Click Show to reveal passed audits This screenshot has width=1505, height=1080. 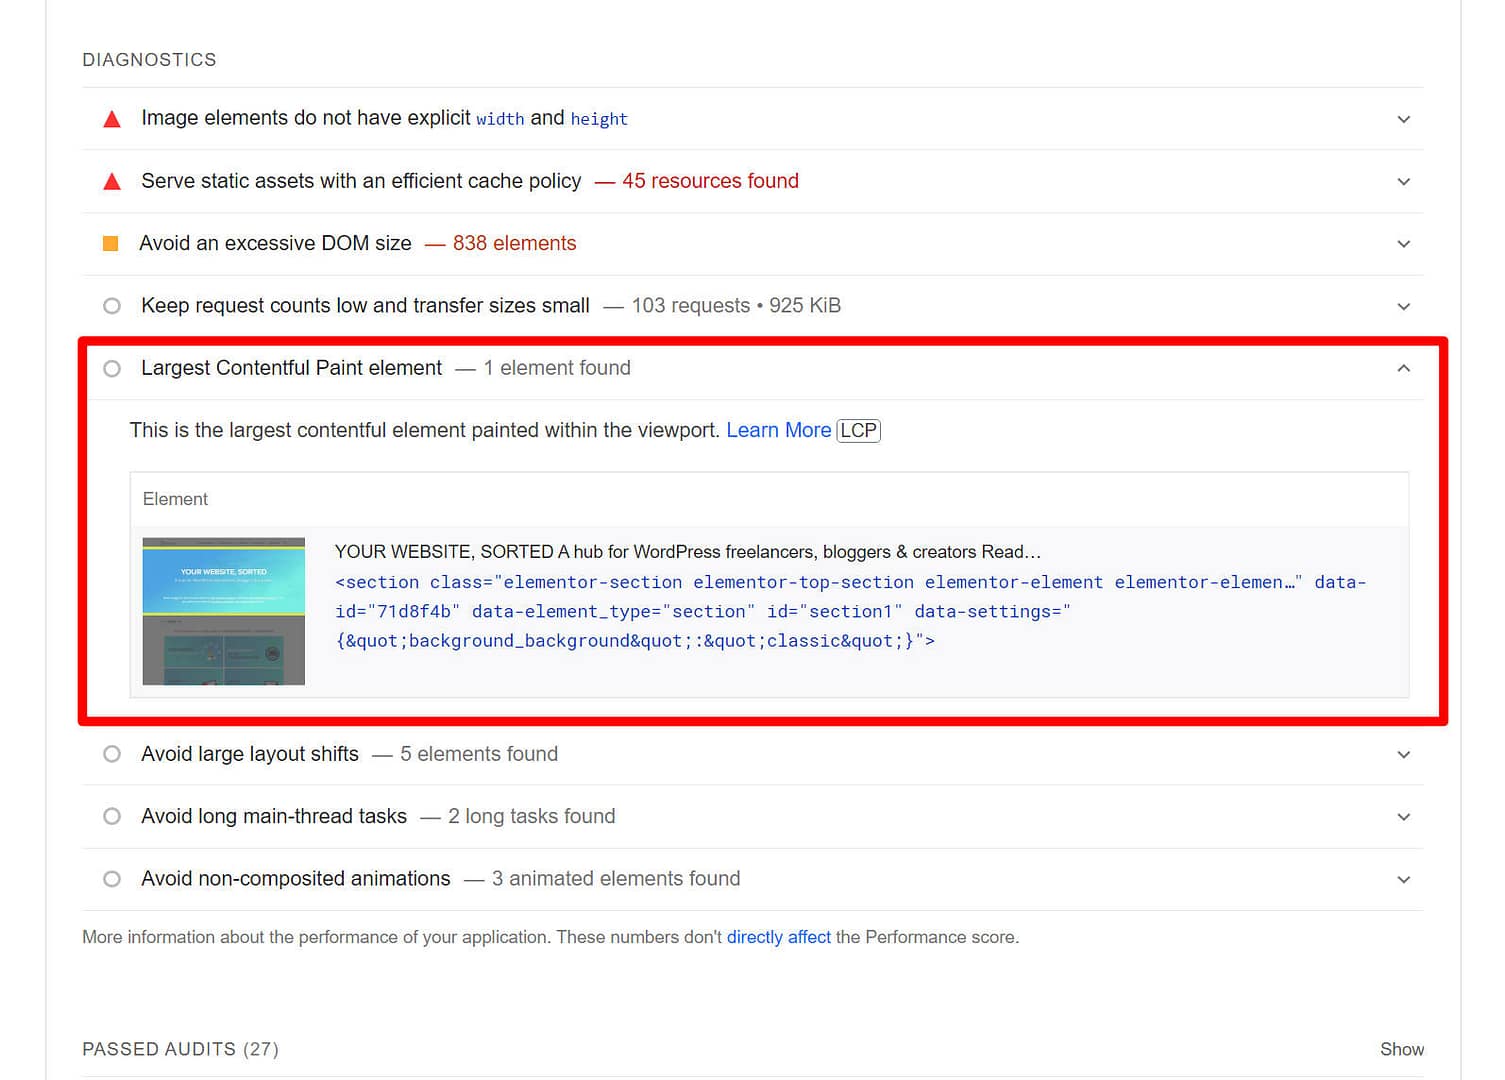[x=1402, y=1049]
